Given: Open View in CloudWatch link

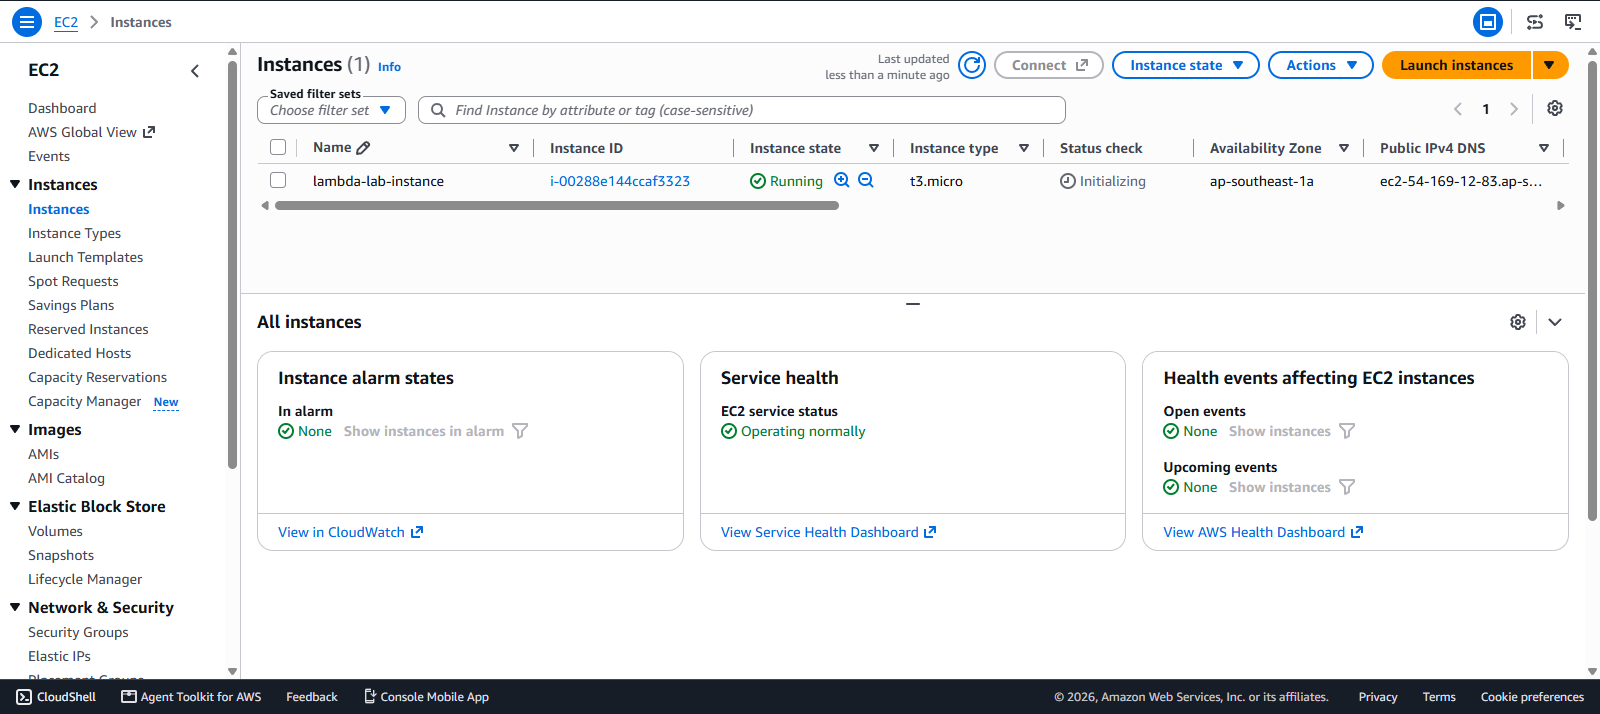Looking at the screenshot, I should [x=350, y=532].
